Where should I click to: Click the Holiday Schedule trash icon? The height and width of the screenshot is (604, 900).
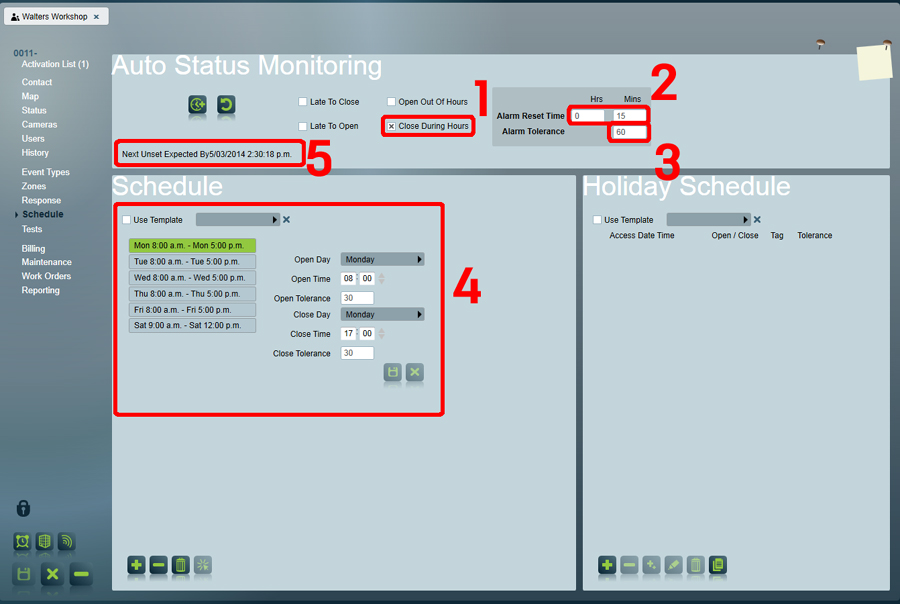pos(696,565)
